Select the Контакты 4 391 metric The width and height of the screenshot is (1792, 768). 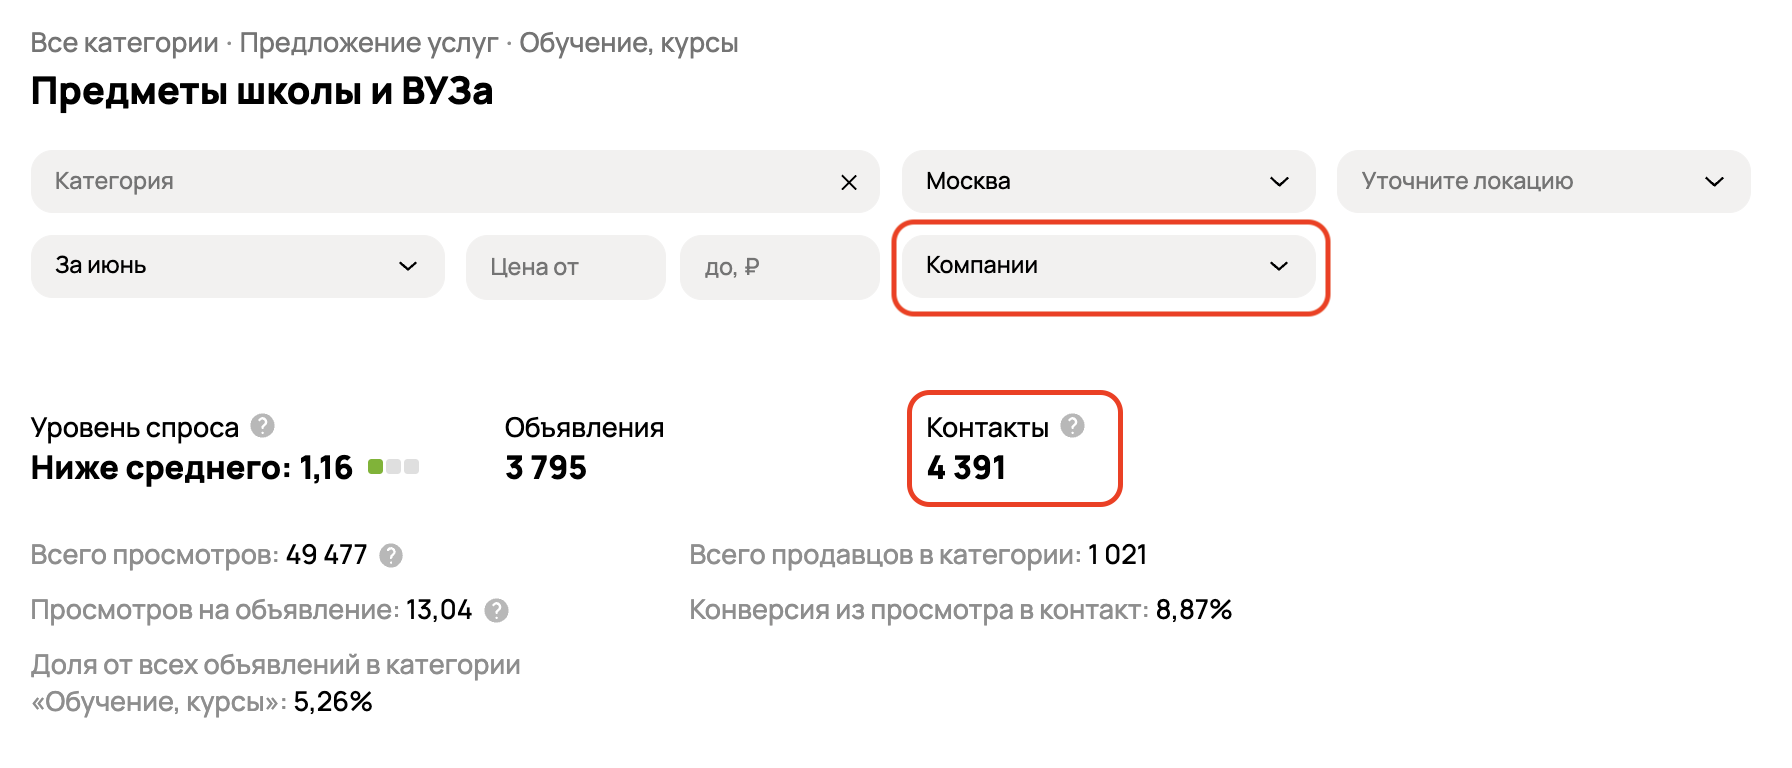click(x=1015, y=448)
